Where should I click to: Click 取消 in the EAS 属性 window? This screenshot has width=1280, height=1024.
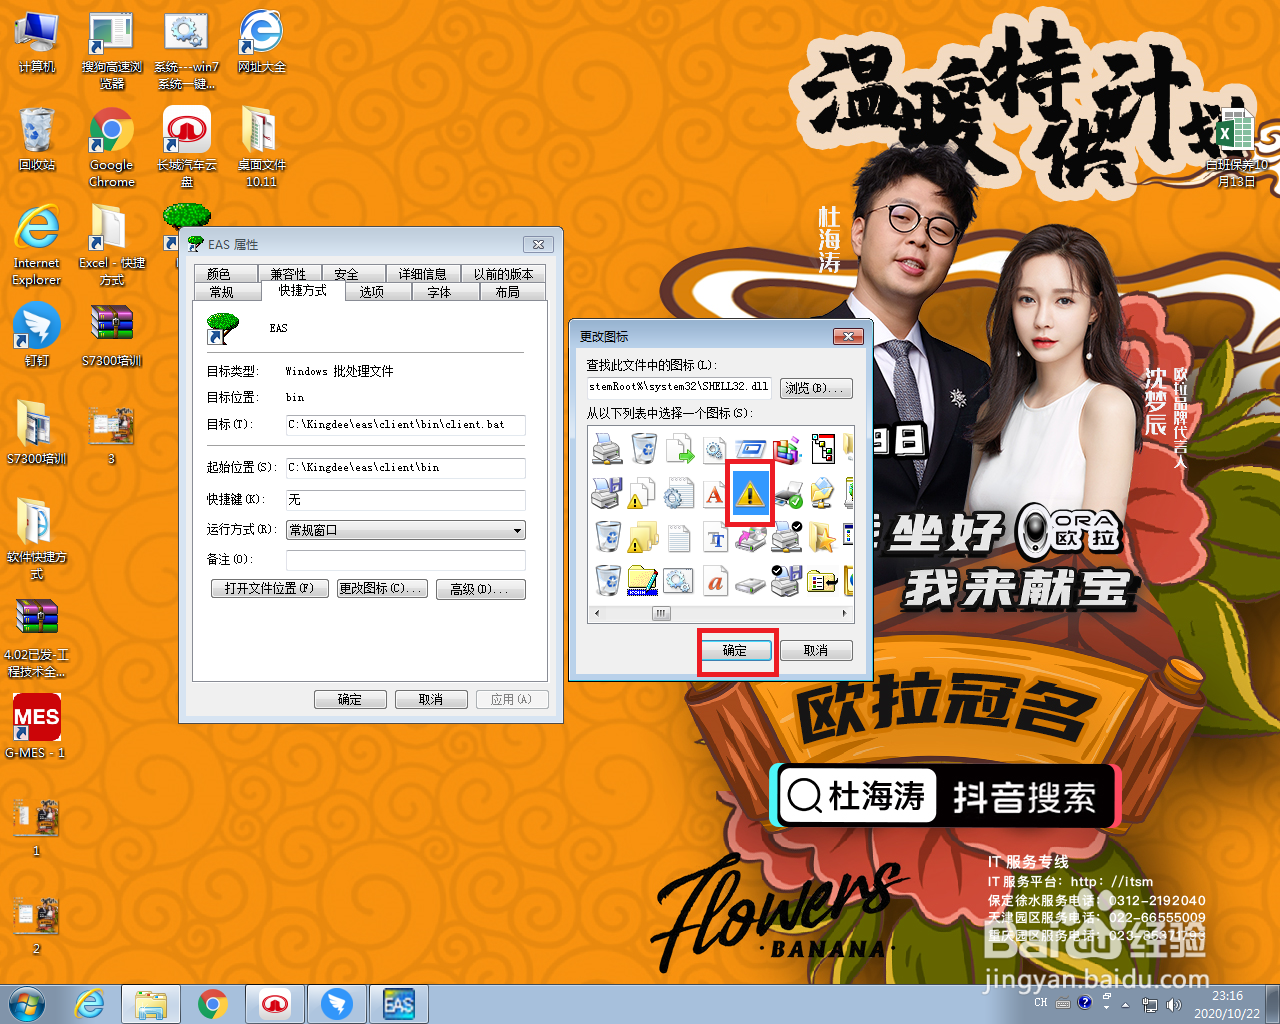(x=431, y=700)
